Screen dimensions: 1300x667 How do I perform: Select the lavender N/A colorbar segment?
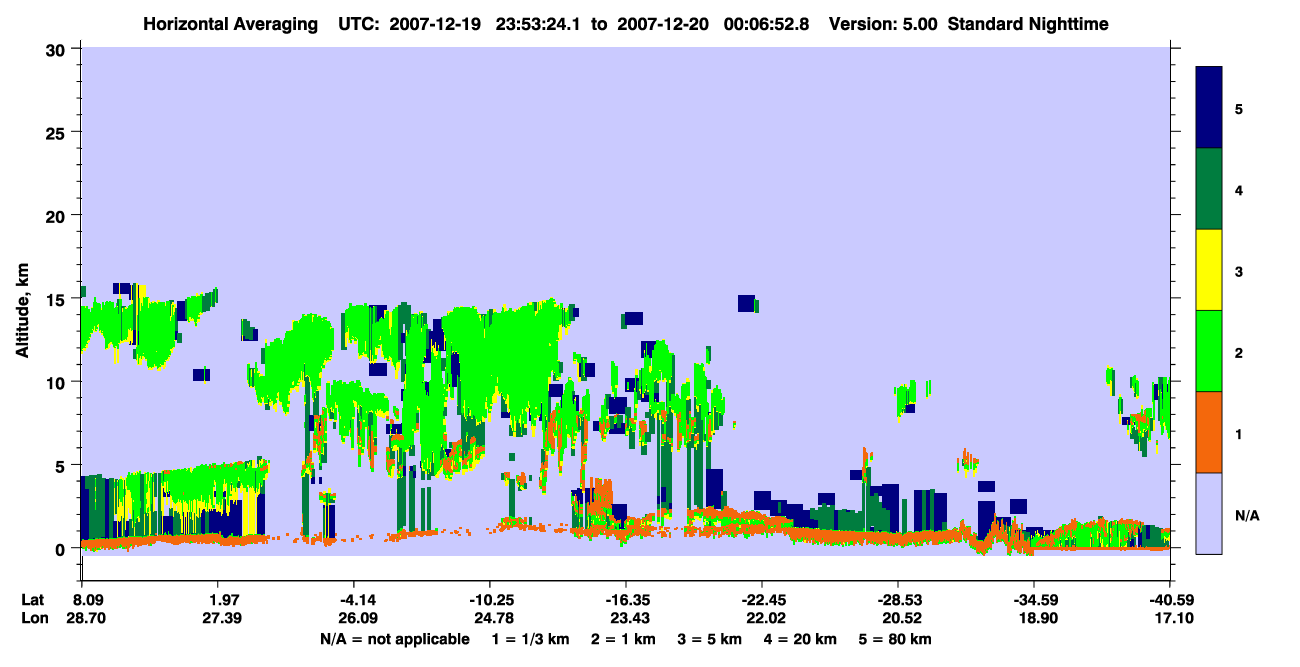click(x=1209, y=513)
